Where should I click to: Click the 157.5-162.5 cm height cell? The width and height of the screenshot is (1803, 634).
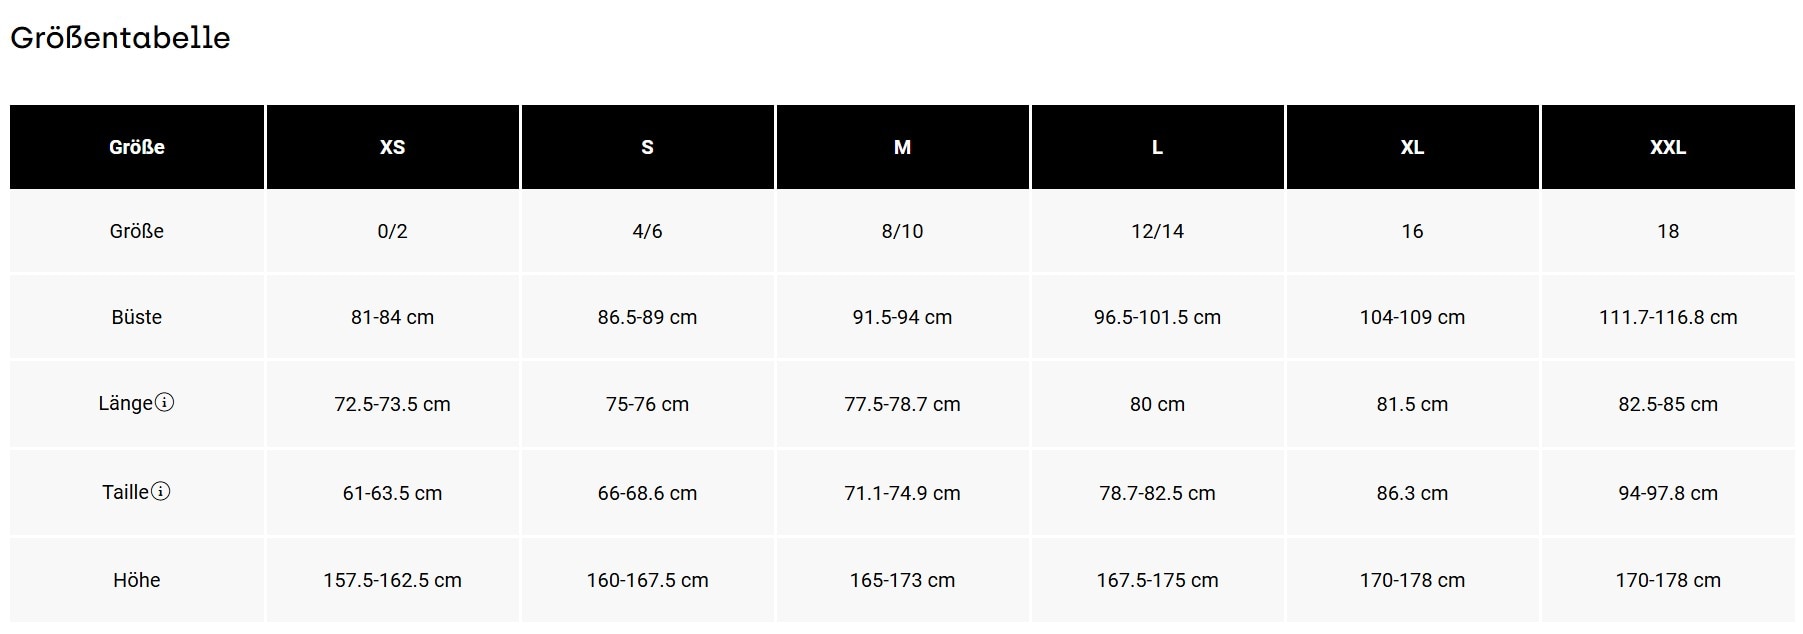392,580
